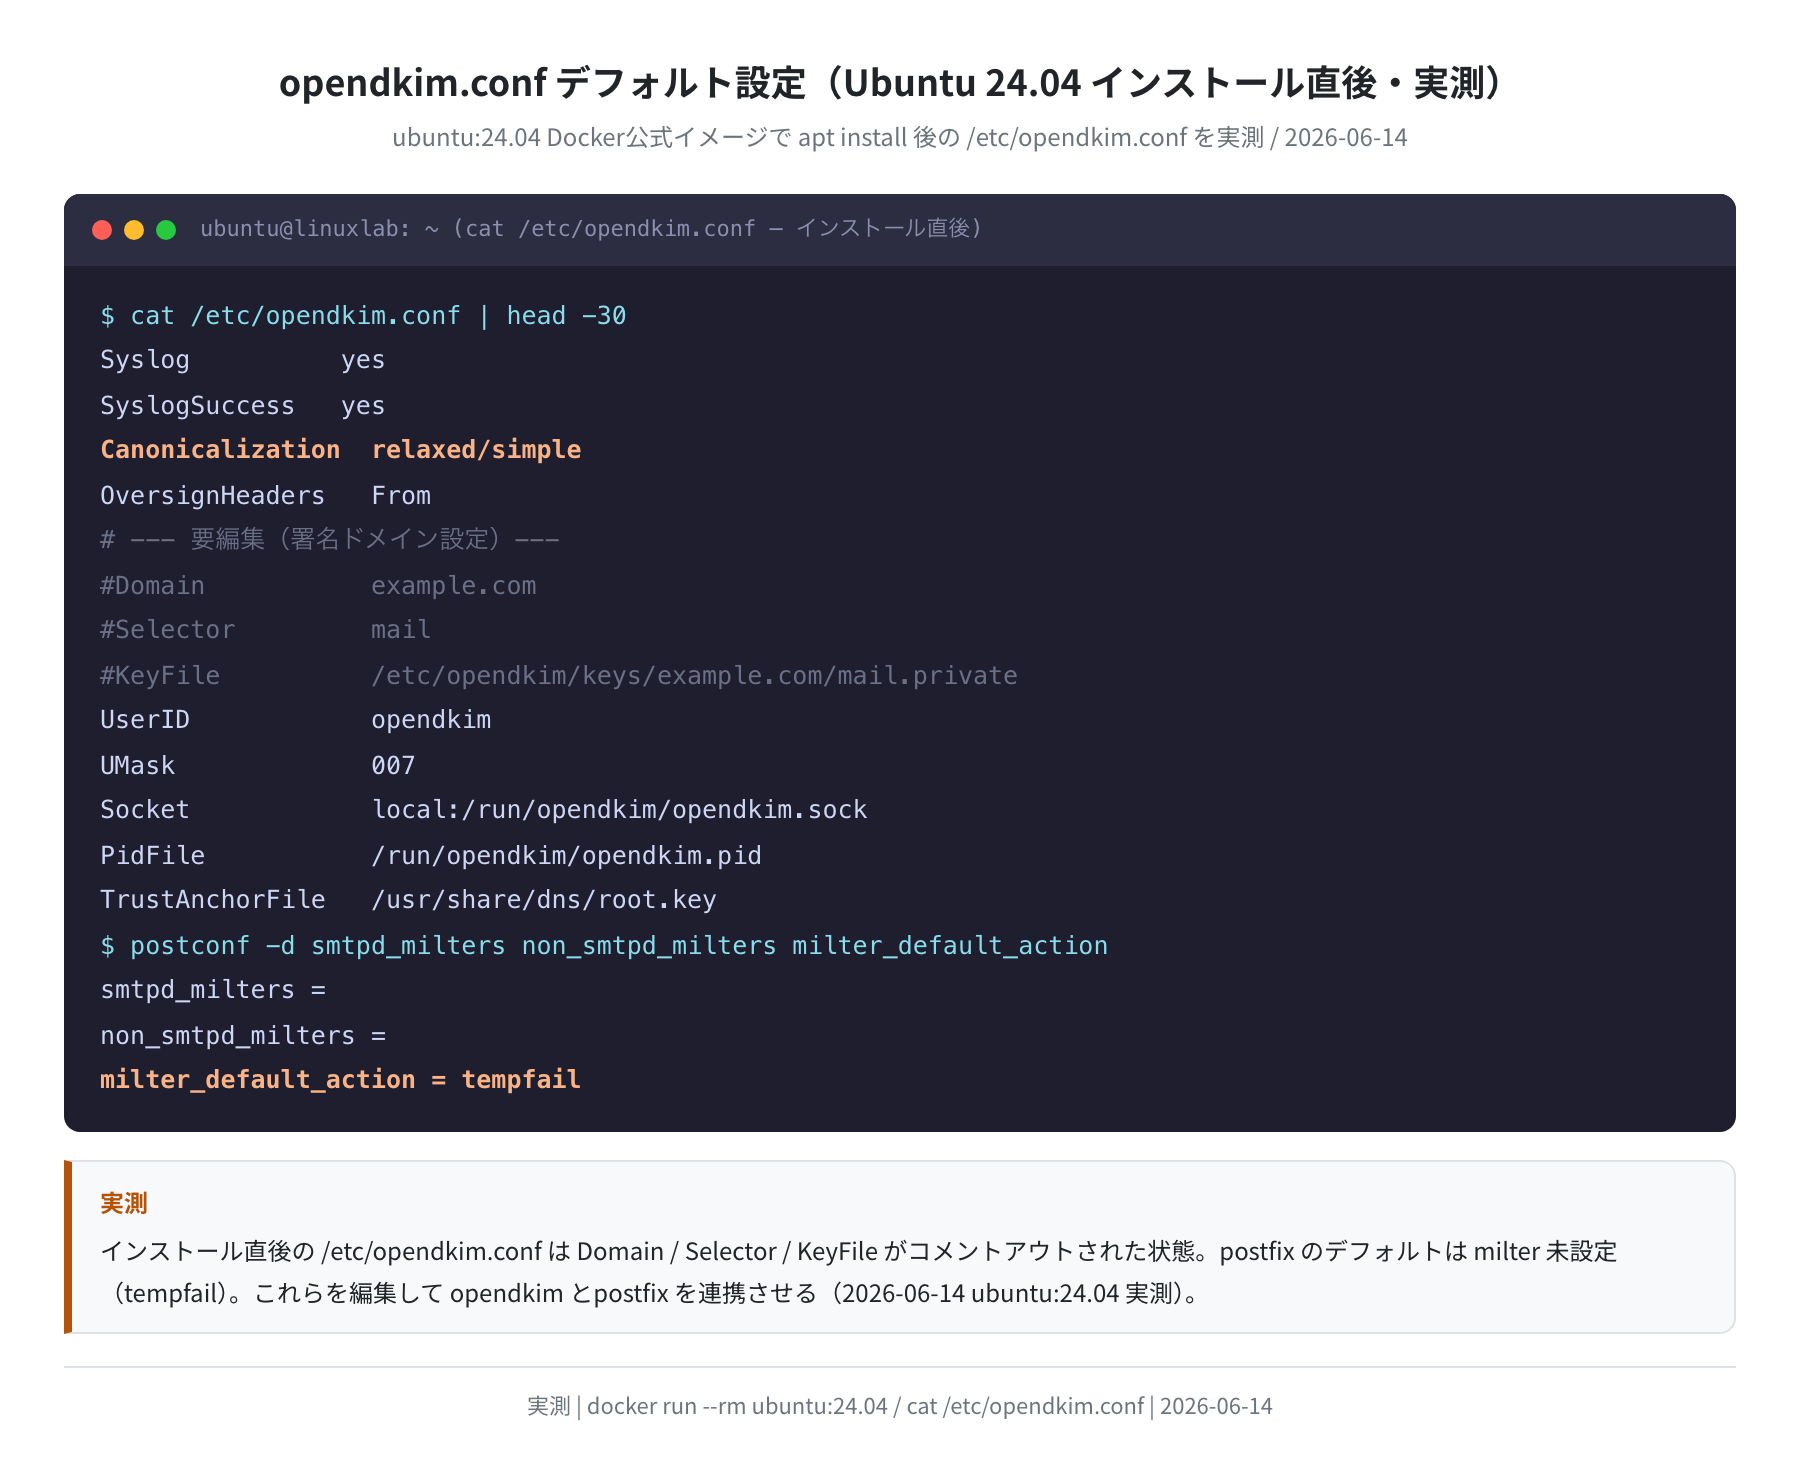1800x1462 pixels.
Task: Click the 'SyslogSuccess yes' config line
Action: (x=242, y=406)
